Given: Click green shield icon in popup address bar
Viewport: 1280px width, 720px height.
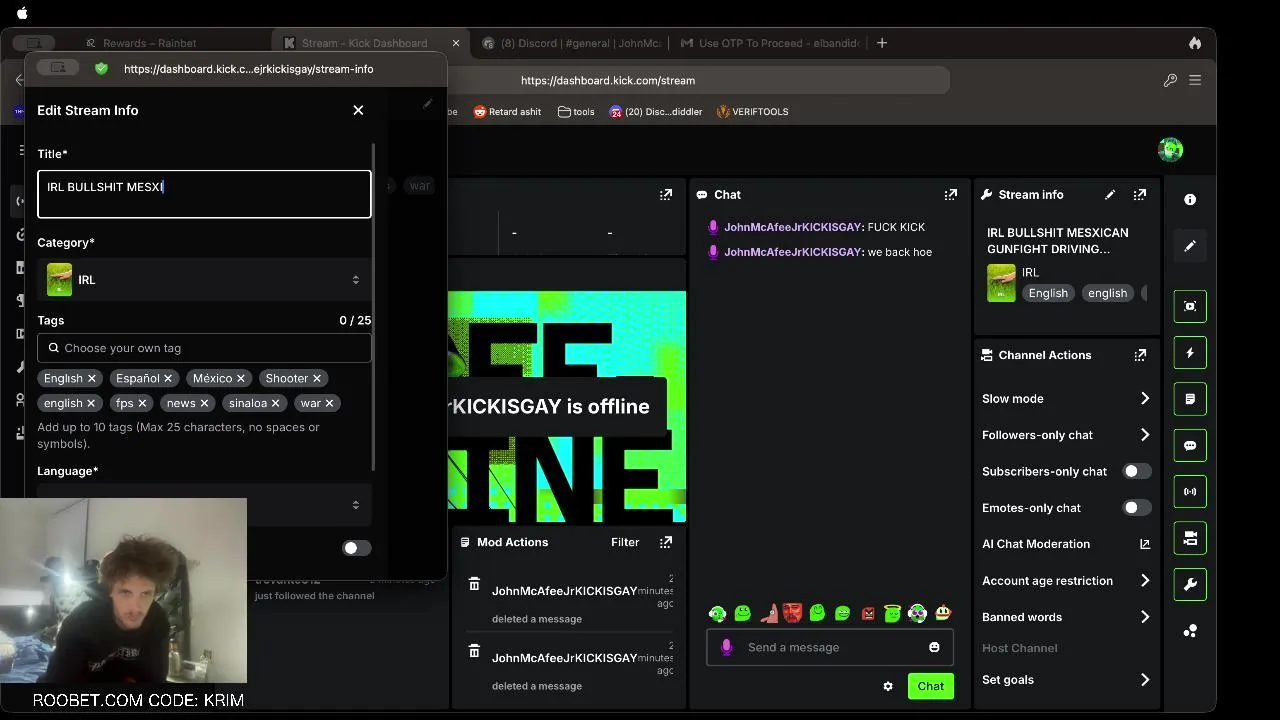Looking at the screenshot, I should click(x=101, y=69).
